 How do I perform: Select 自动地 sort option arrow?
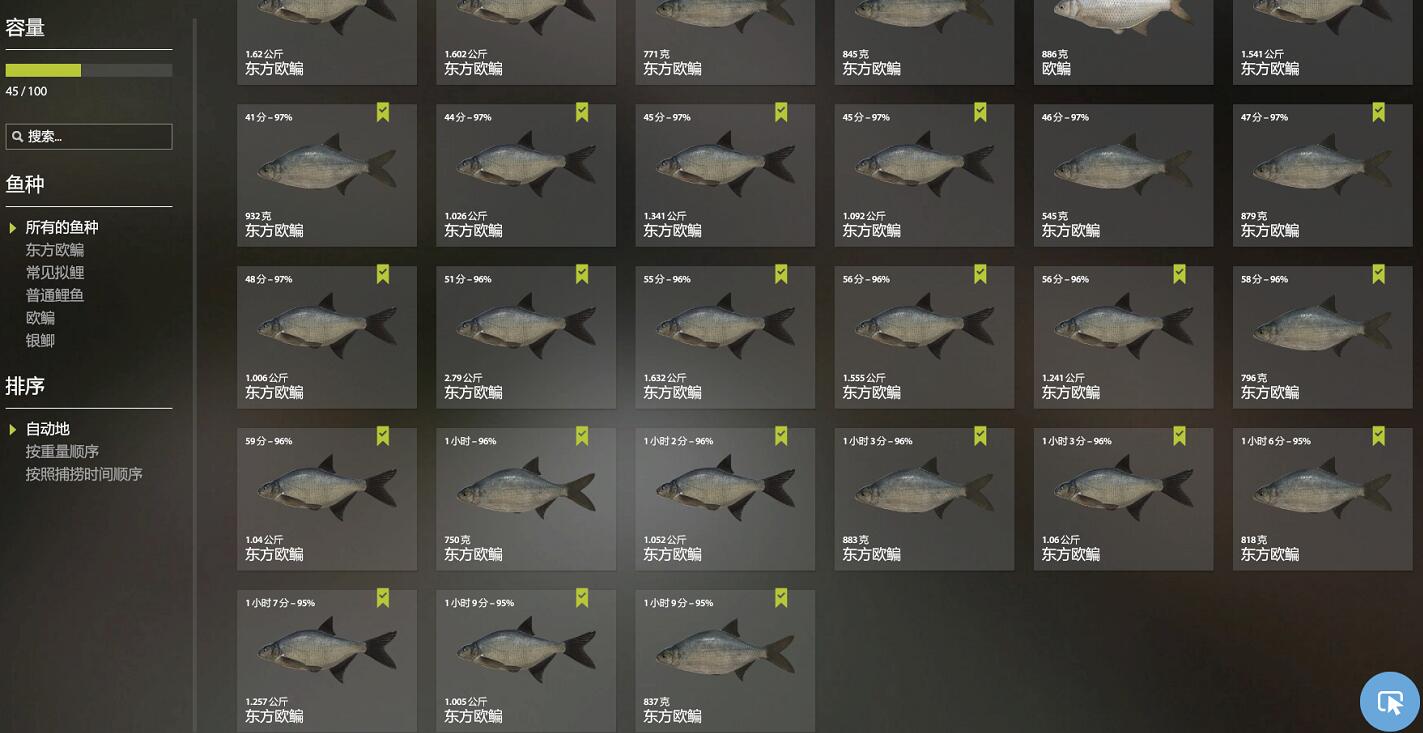coord(13,429)
